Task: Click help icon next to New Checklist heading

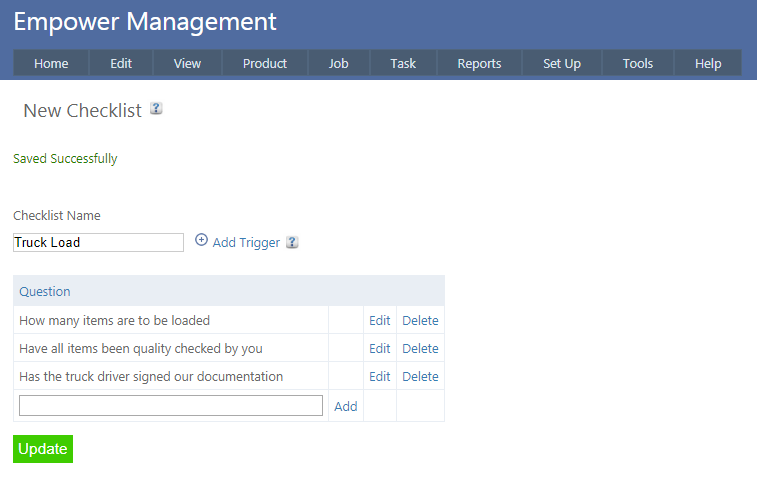Action: [x=156, y=109]
